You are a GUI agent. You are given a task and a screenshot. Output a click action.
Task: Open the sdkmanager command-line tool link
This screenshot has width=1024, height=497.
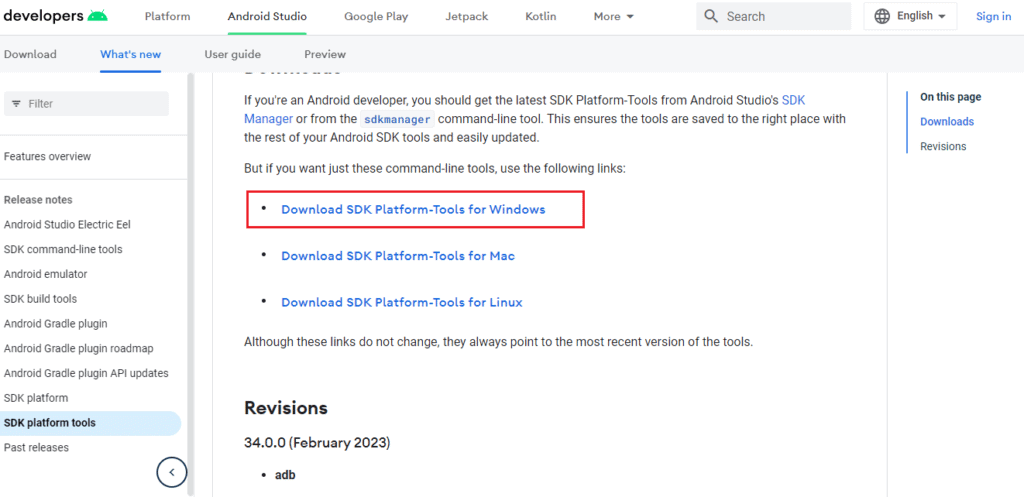tap(397, 119)
